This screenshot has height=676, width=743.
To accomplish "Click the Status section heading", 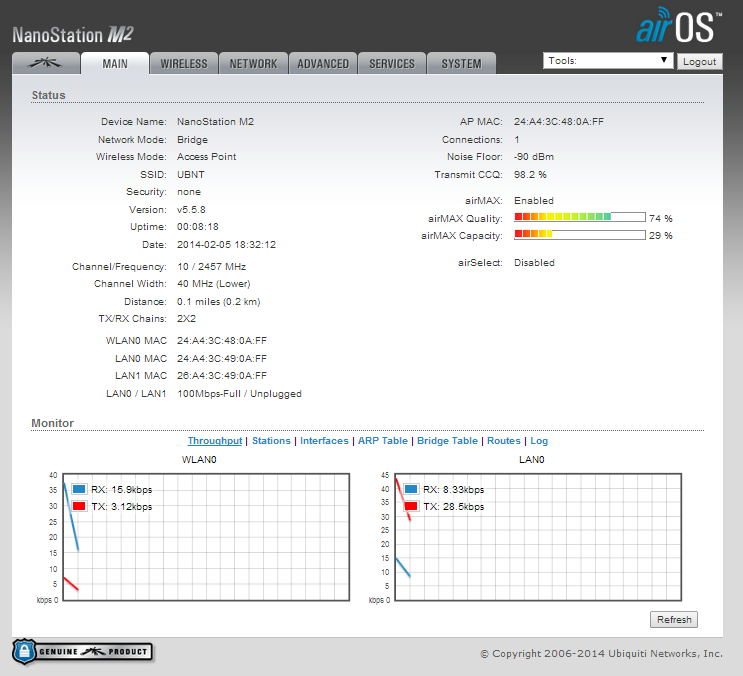I will pos(48,95).
